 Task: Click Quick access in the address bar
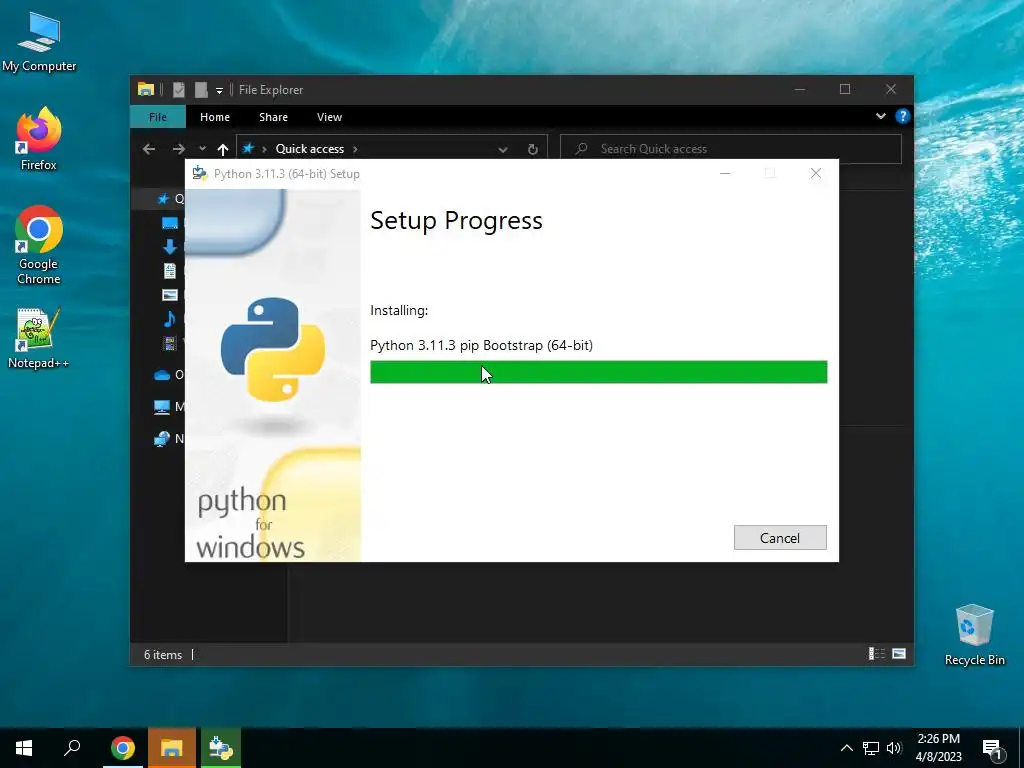pos(310,149)
